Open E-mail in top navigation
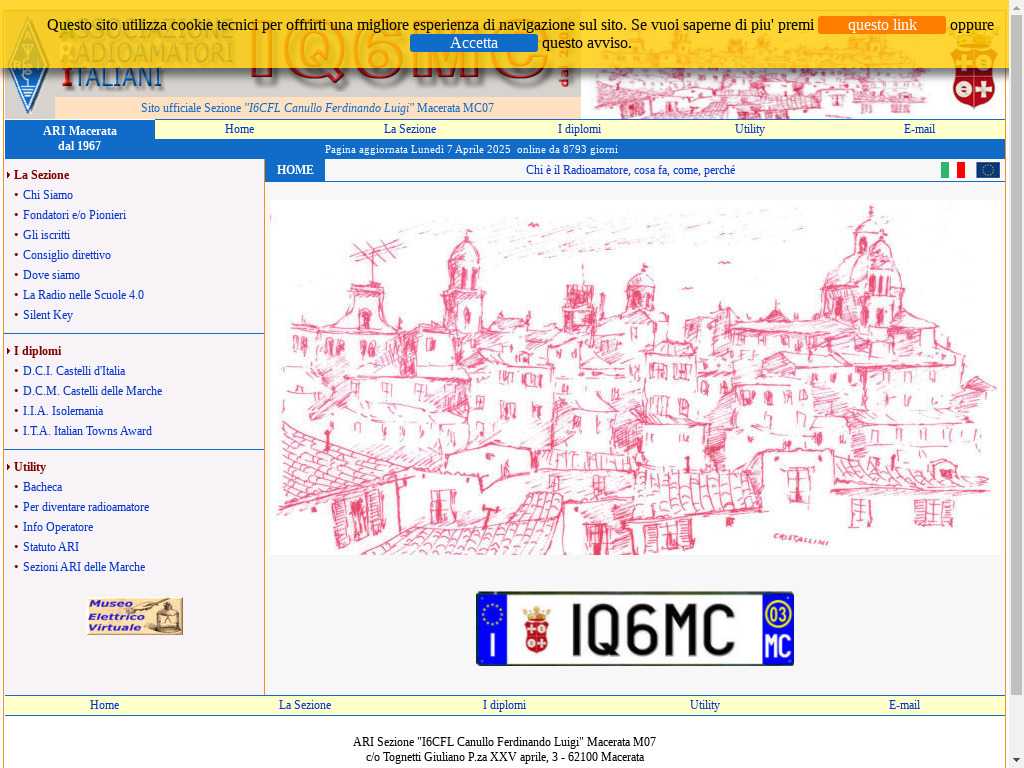Image resolution: width=1024 pixels, height=768 pixels. [x=920, y=129]
